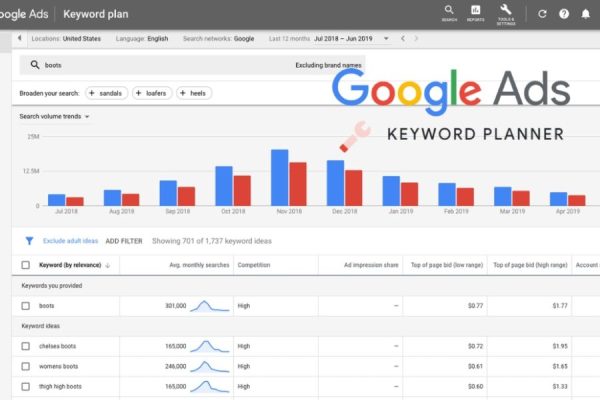Go to previous date range arrow

coord(403,38)
